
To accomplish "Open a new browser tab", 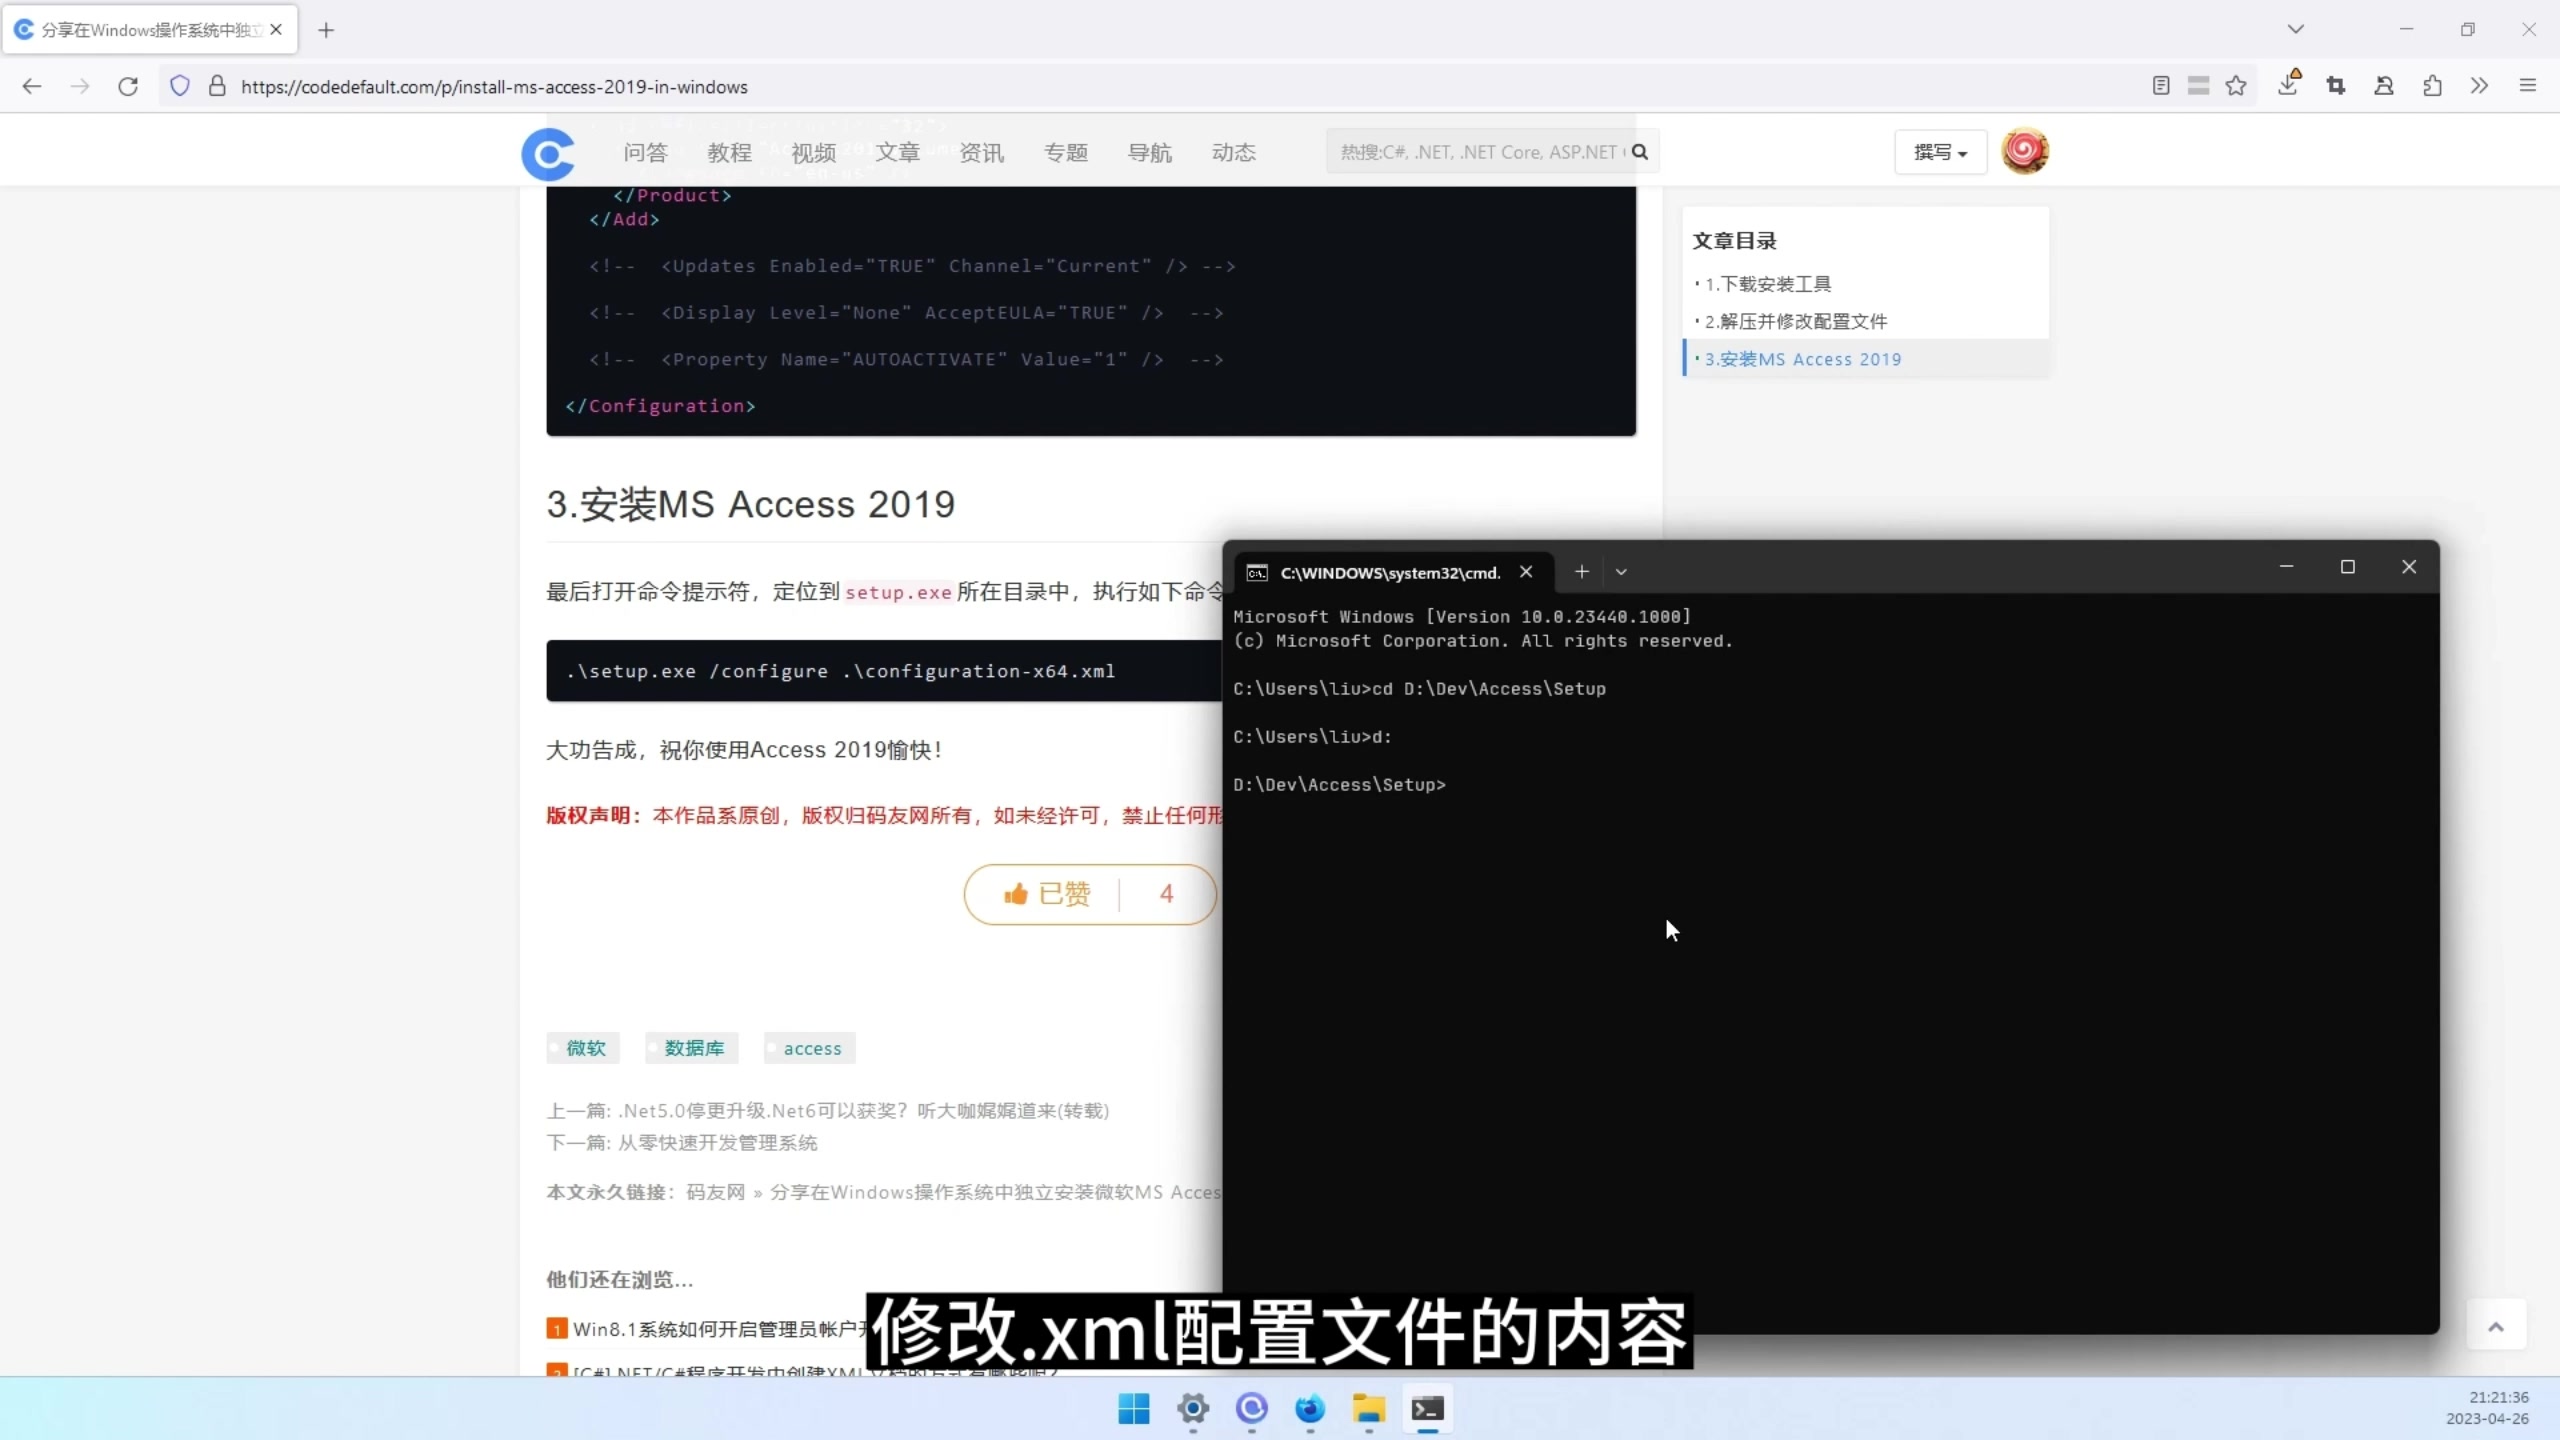I will click(326, 30).
